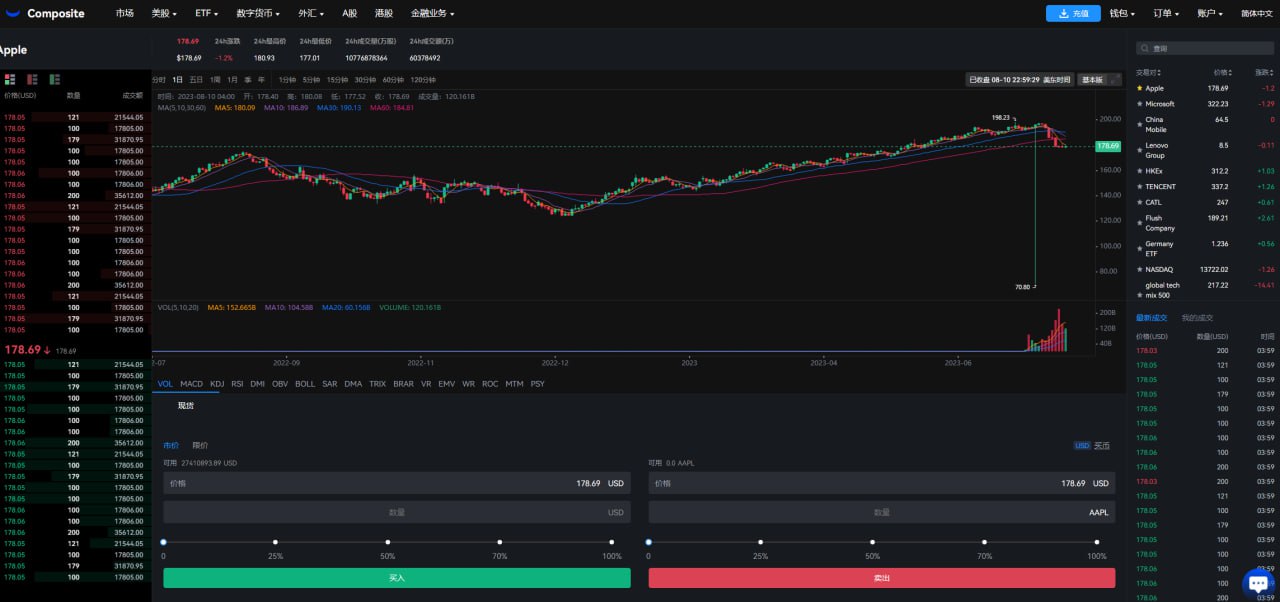Screen dimensions: 1280x602
Task: Unfavorite Apple using its yellow star
Action: (x=1140, y=88)
